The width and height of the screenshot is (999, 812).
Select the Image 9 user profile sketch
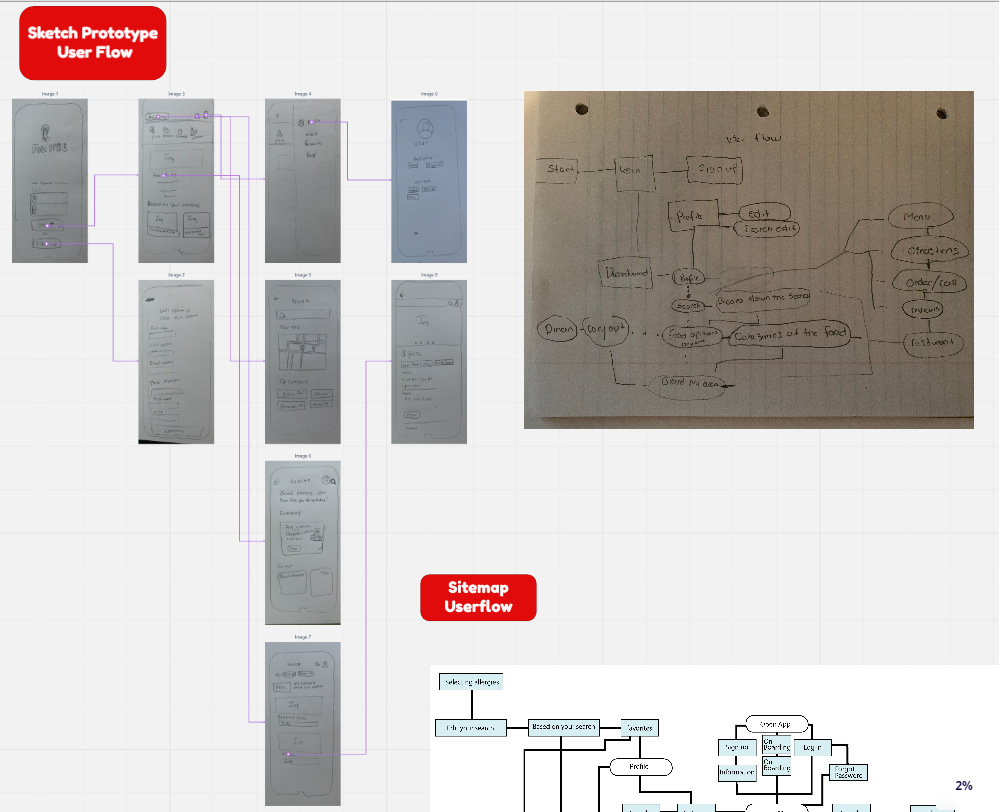coord(429,181)
